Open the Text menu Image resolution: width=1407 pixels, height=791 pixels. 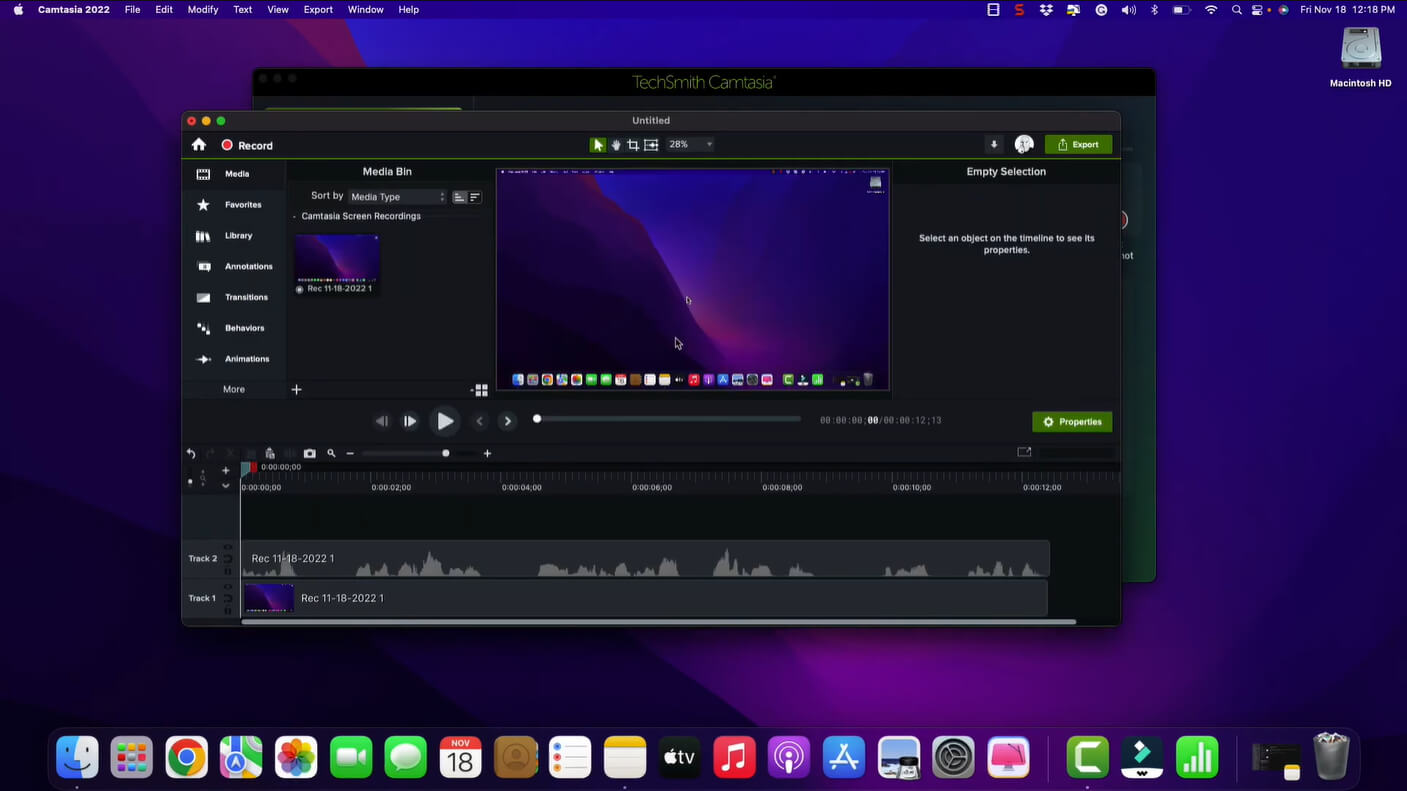pos(243,9)
